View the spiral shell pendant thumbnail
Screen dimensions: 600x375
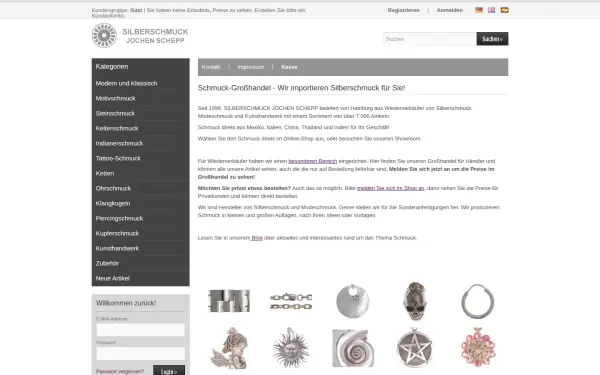pyautogui.click(x=353, y=348)
